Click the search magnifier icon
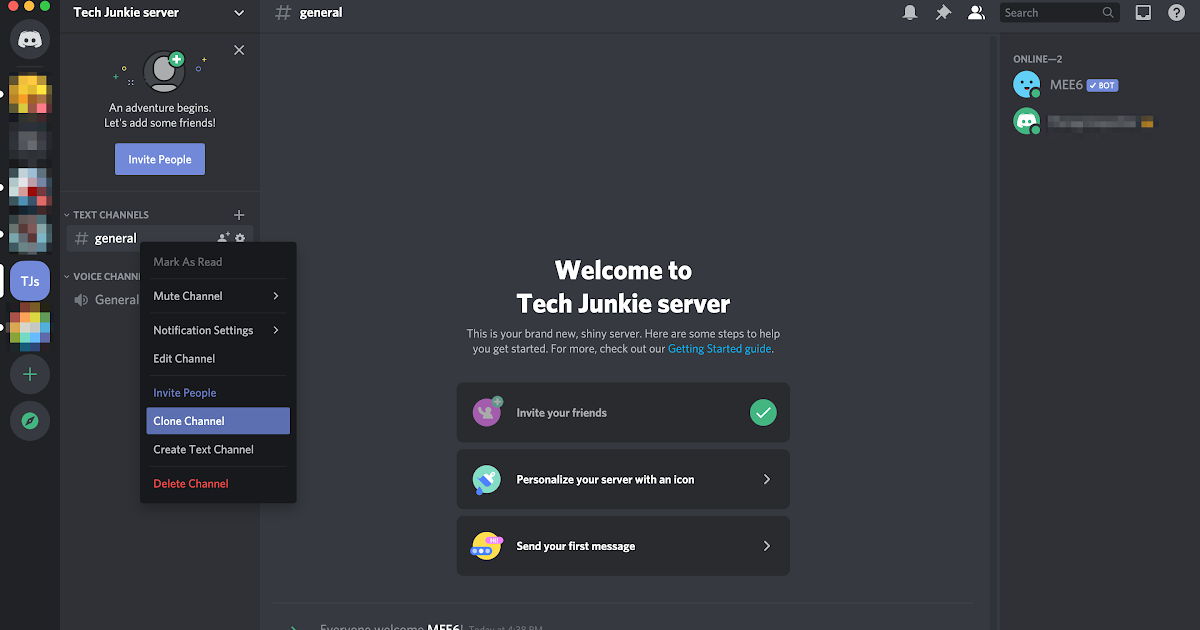The width and height of the screenshot is (1200, 630). click(1108, 13)
